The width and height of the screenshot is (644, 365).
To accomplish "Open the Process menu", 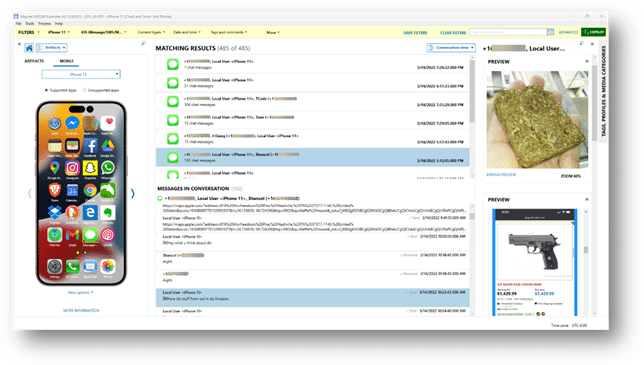I will 44,23.
